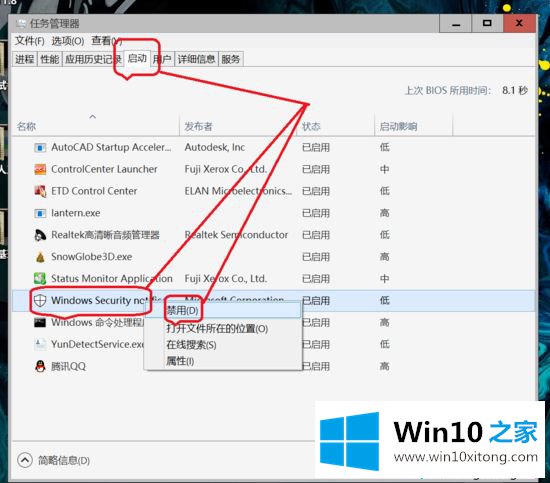Minimize the Task Manager window
Image resolution: width=550 pixels, height=483 pixels.
click(x=456, y=24)
